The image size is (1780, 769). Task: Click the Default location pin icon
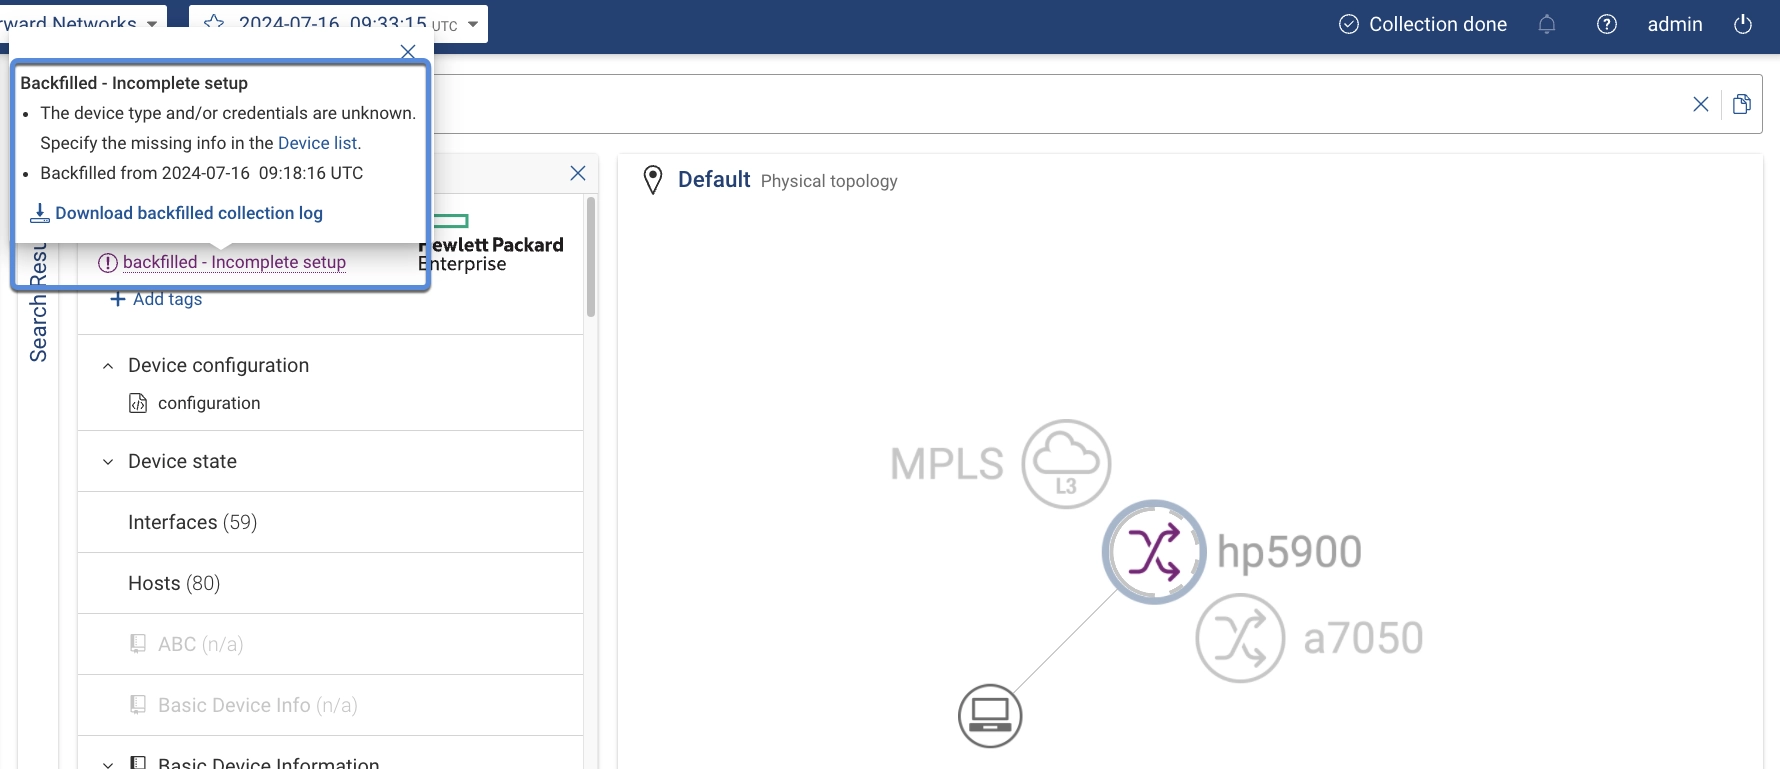click(653, 180)
